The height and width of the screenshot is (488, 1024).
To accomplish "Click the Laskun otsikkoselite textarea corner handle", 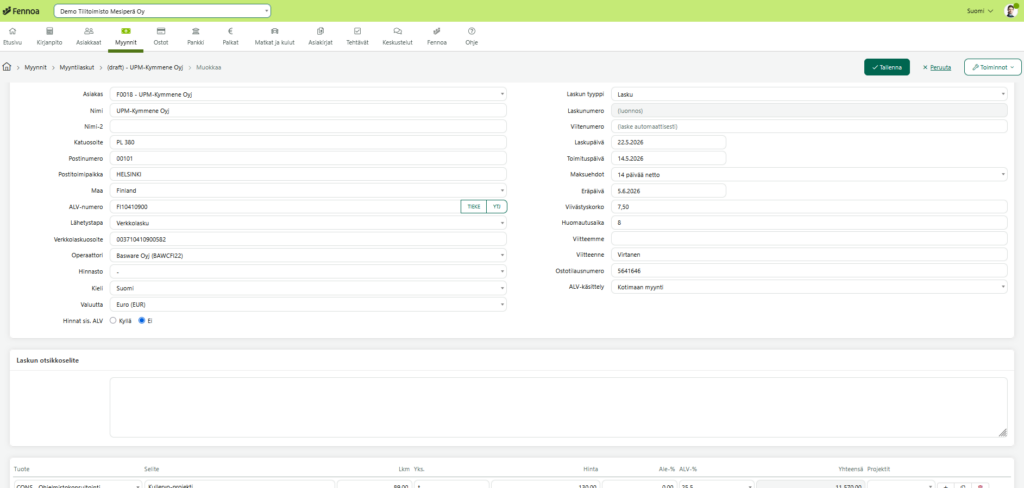I will point(1003,433).
